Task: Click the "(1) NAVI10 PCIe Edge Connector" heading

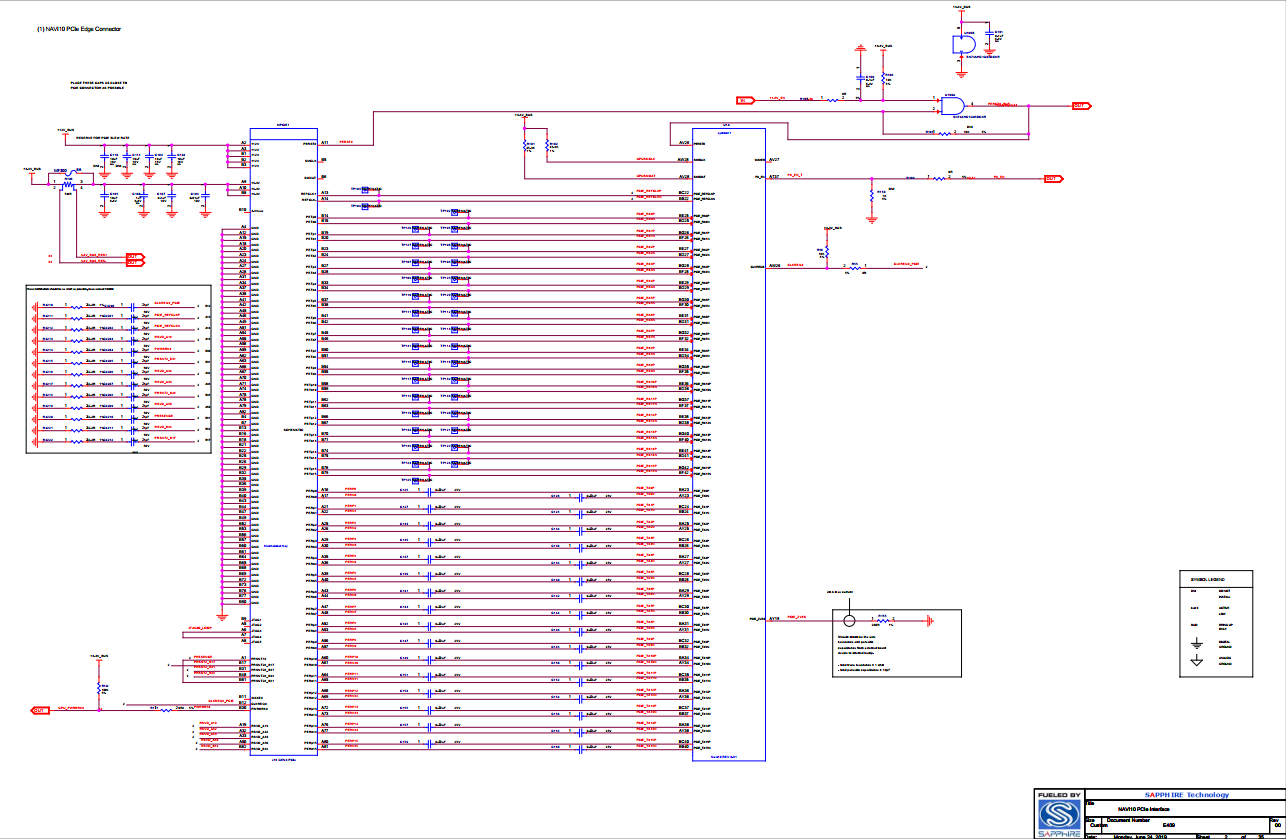Action: tap(79, 30)
